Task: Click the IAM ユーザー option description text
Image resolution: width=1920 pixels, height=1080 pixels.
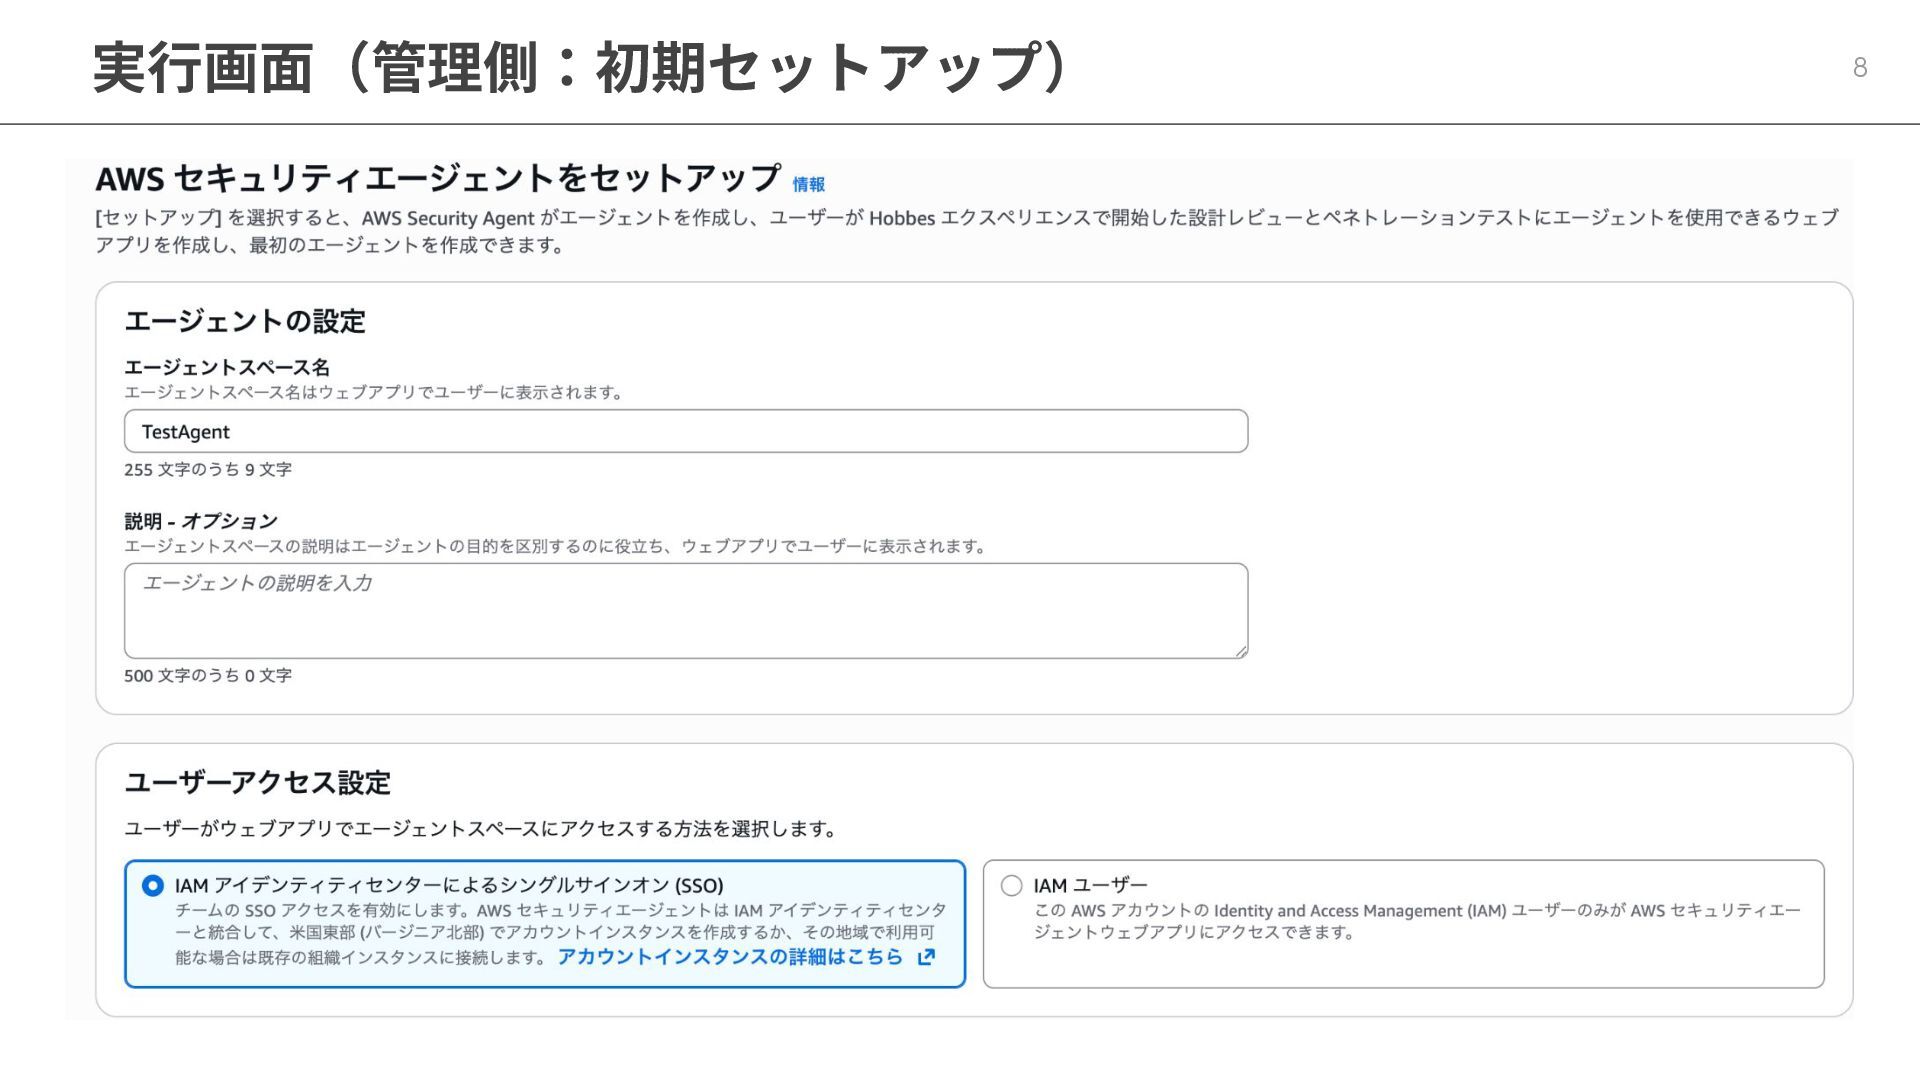Action: click(x=1416, y=921)
